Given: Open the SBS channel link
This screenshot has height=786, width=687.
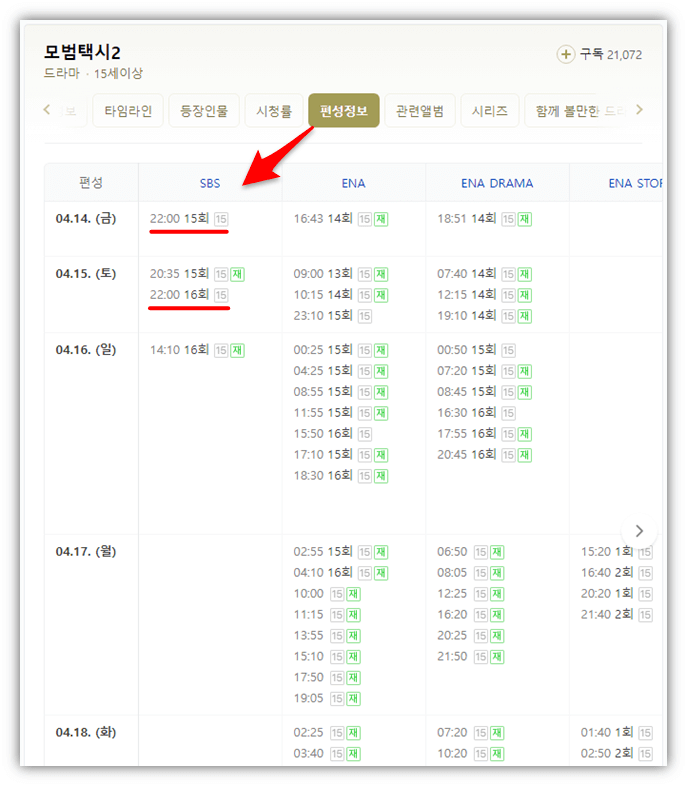Looking at the screenshot, I should pyautogui.click(x=209, y=183).
